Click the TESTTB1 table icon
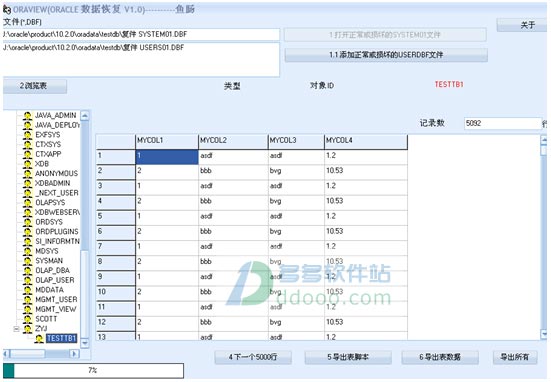This screenshot has height=382, width=551. (x=39, y=338)
